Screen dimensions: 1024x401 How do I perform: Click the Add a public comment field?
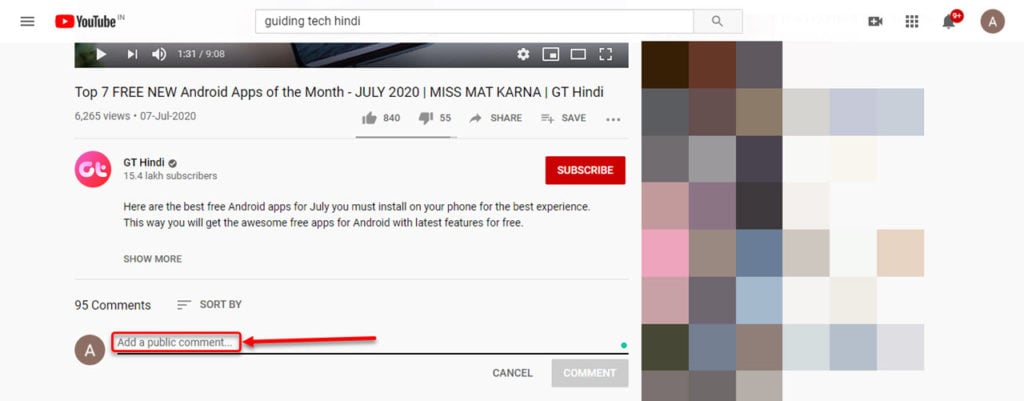point(372,343)
